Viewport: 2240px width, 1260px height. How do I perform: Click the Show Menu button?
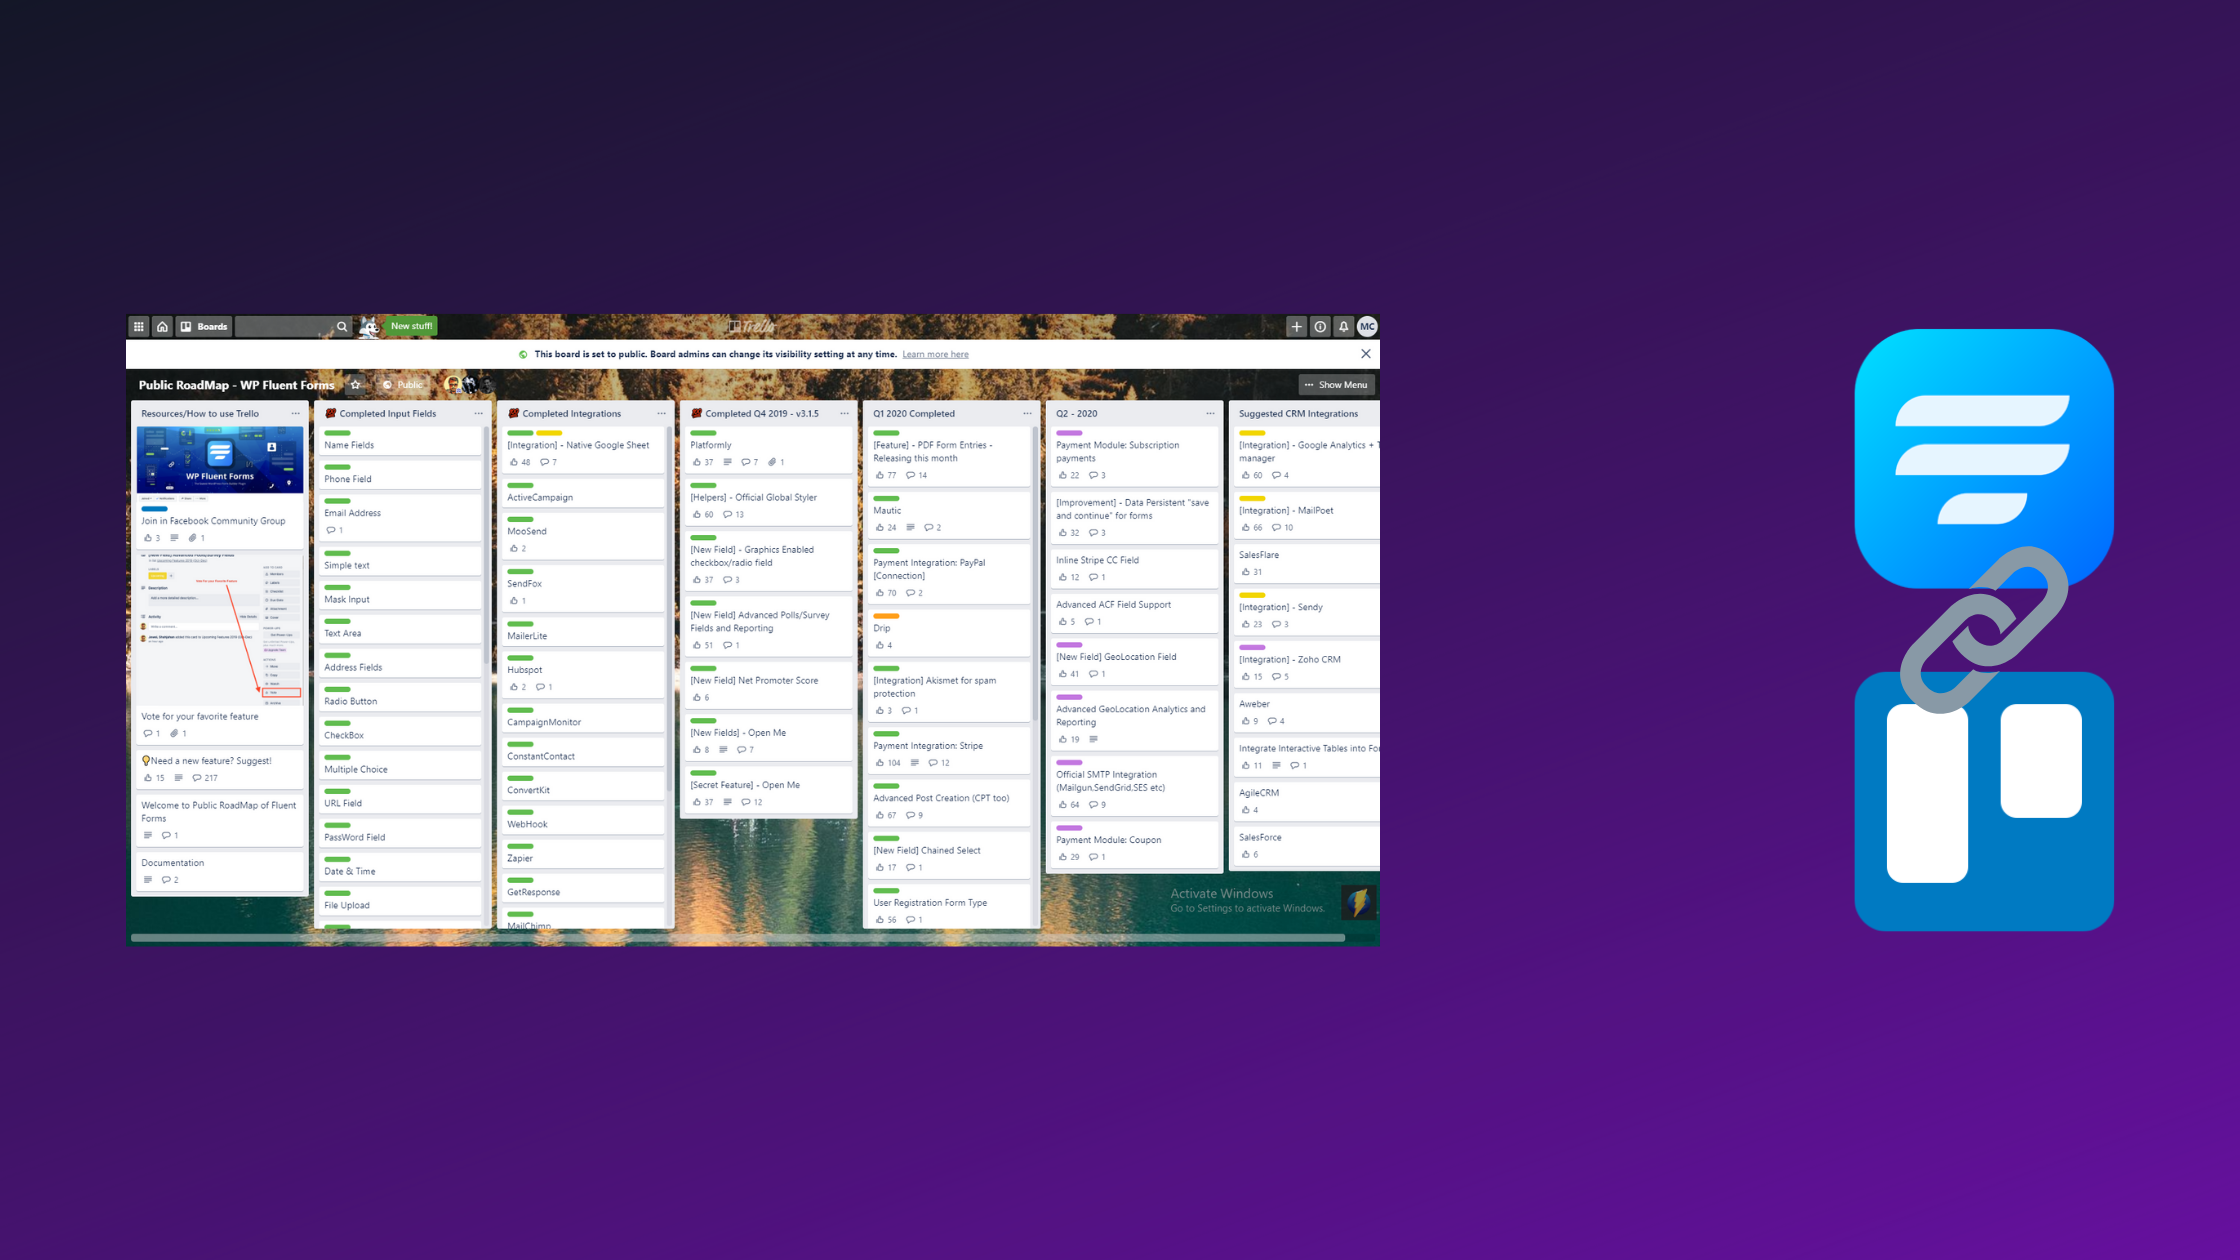(1336, 385)
